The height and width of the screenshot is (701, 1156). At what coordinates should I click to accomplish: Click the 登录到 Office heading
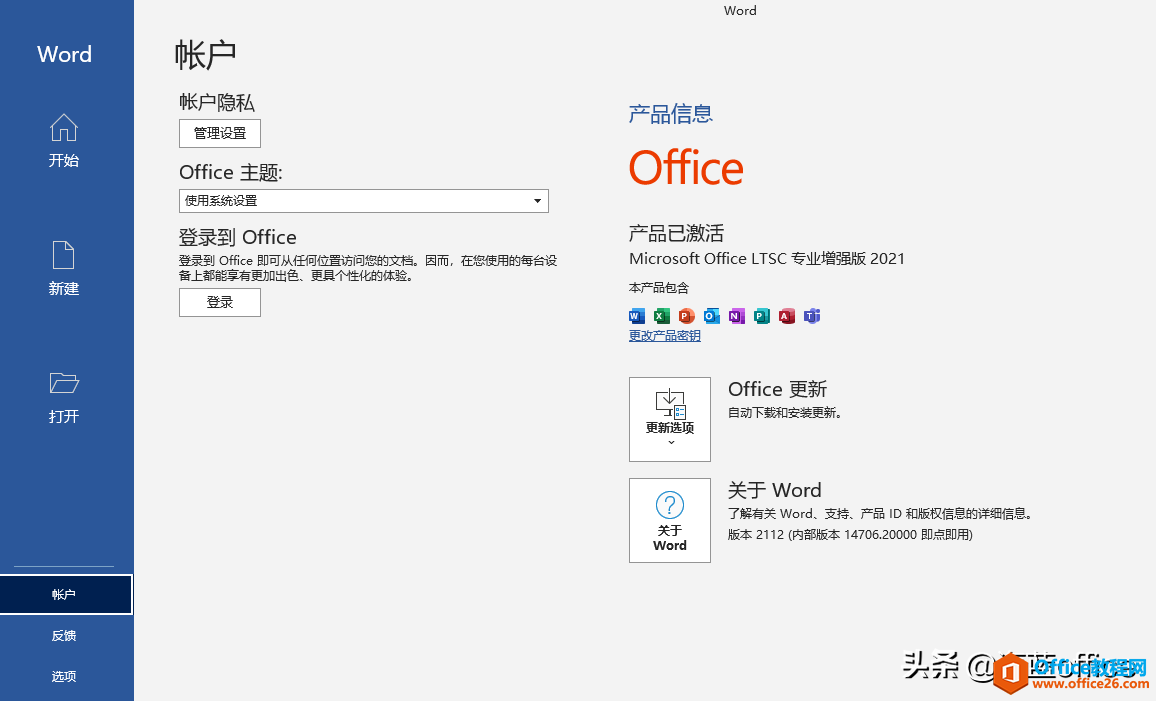[237, 237]
